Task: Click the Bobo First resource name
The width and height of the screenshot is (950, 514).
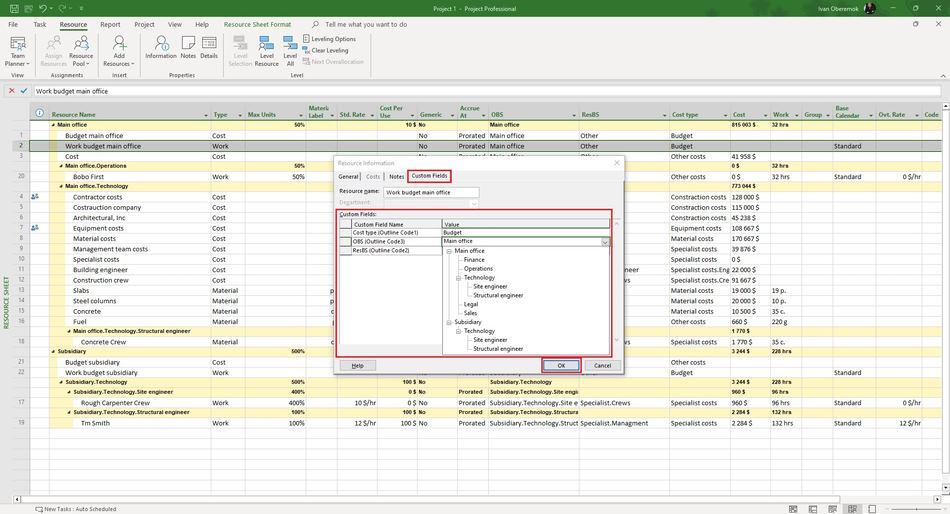Action: pos(88,176)
